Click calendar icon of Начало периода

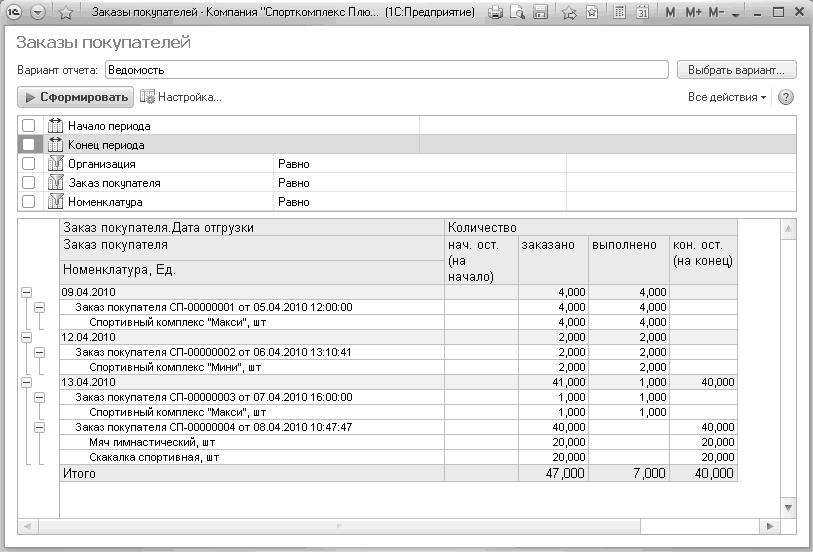(x=55, y=125)
